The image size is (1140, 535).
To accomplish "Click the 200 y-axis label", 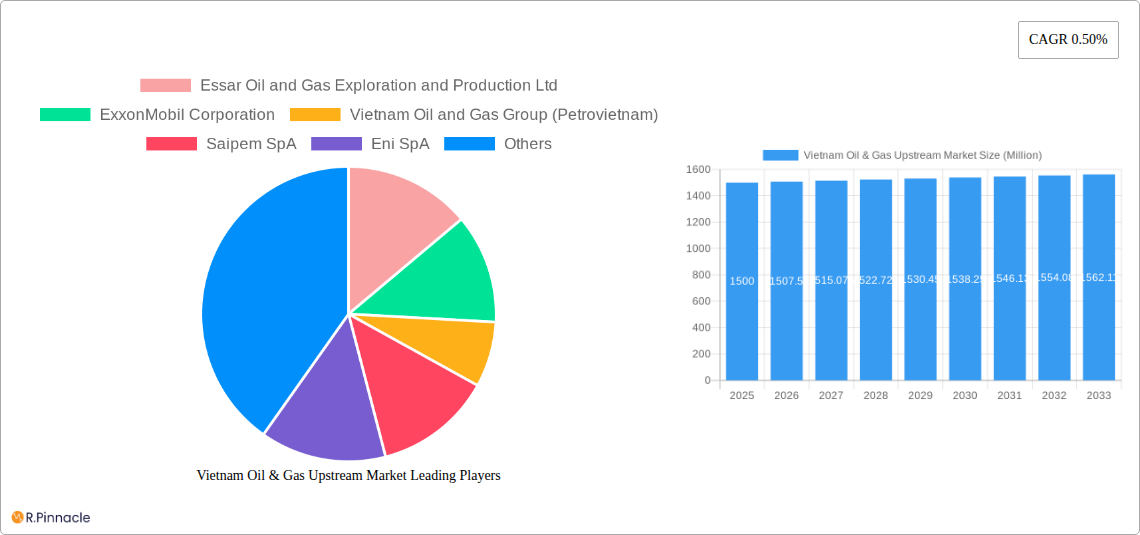I will click(x=701, y=354).
